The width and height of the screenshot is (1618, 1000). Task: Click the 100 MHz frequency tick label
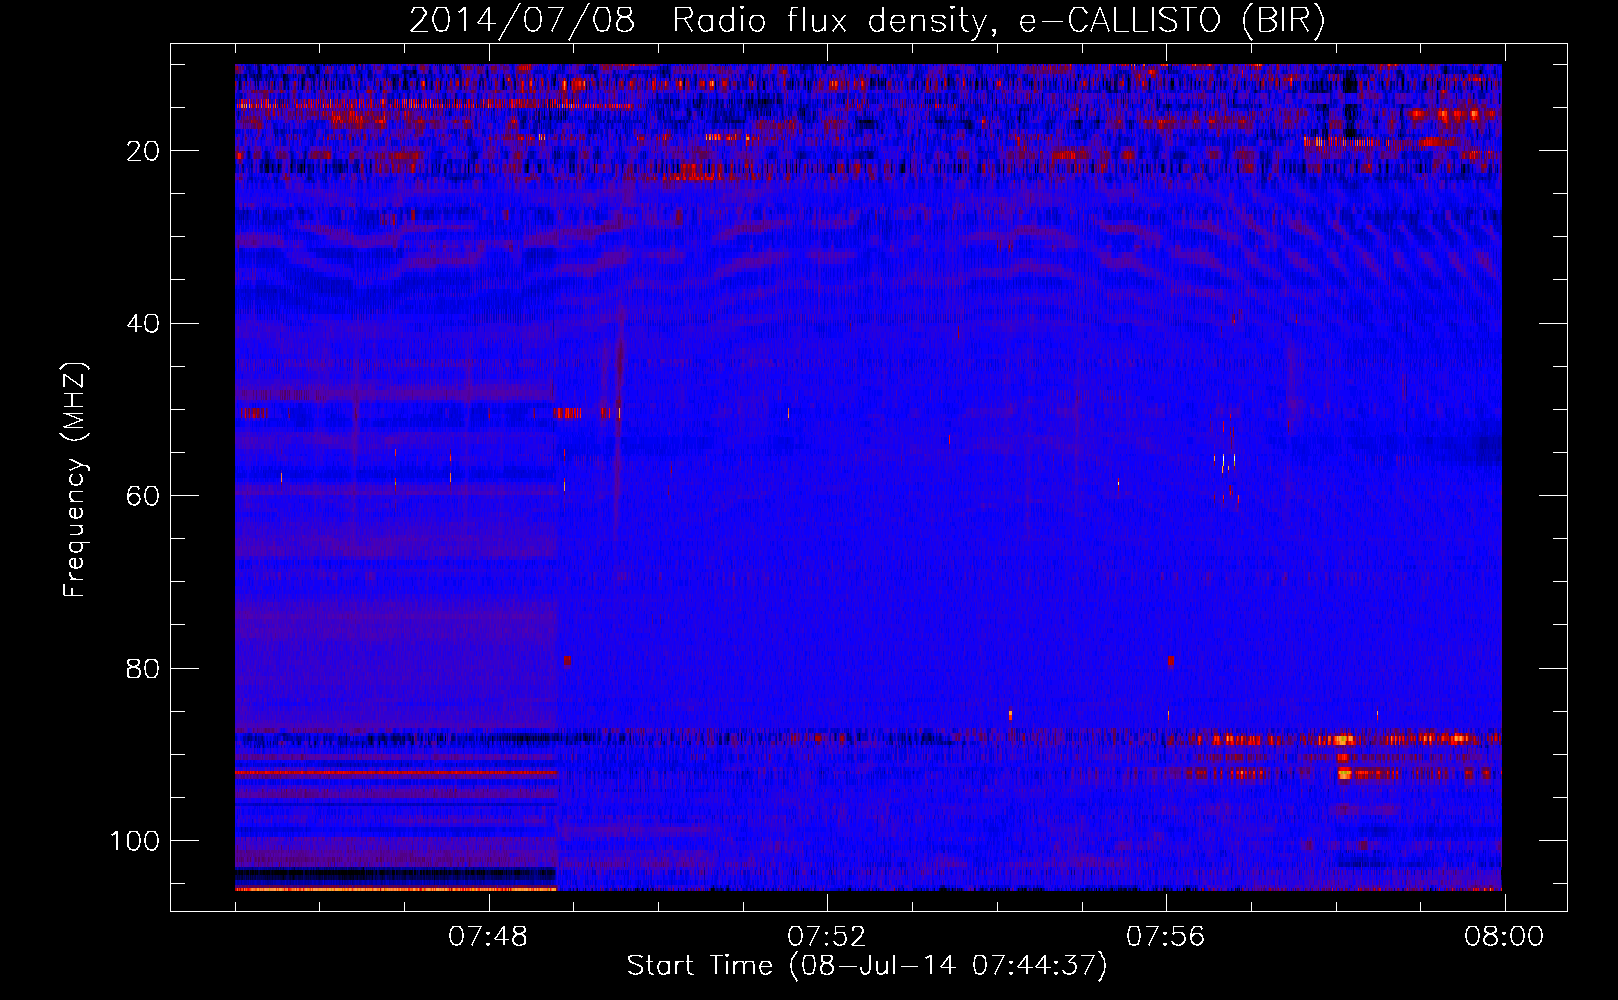coord(135,841)
